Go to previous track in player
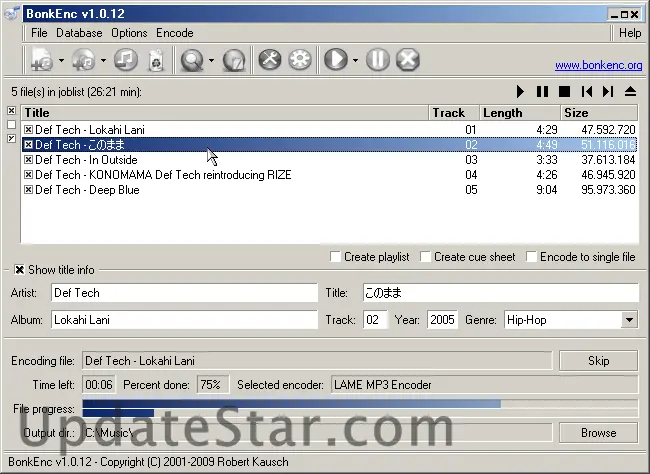Image resolution: width=650 pixels, height=474 pixels. (586, 91)
